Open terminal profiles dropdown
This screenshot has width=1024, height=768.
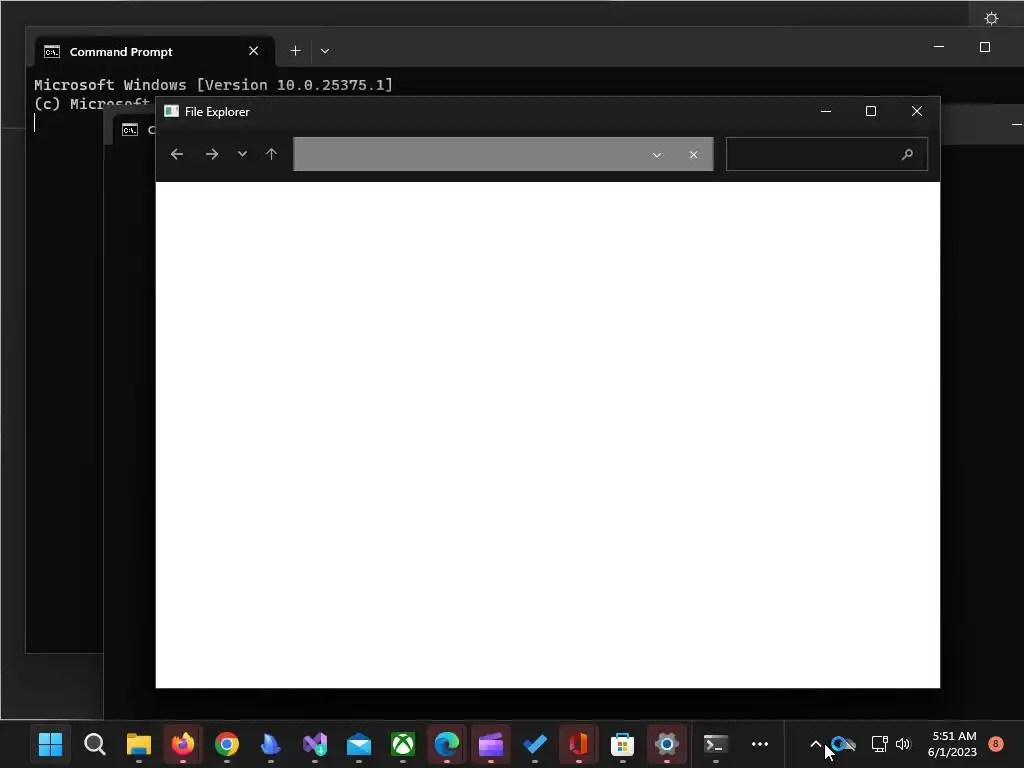point(325,51)
